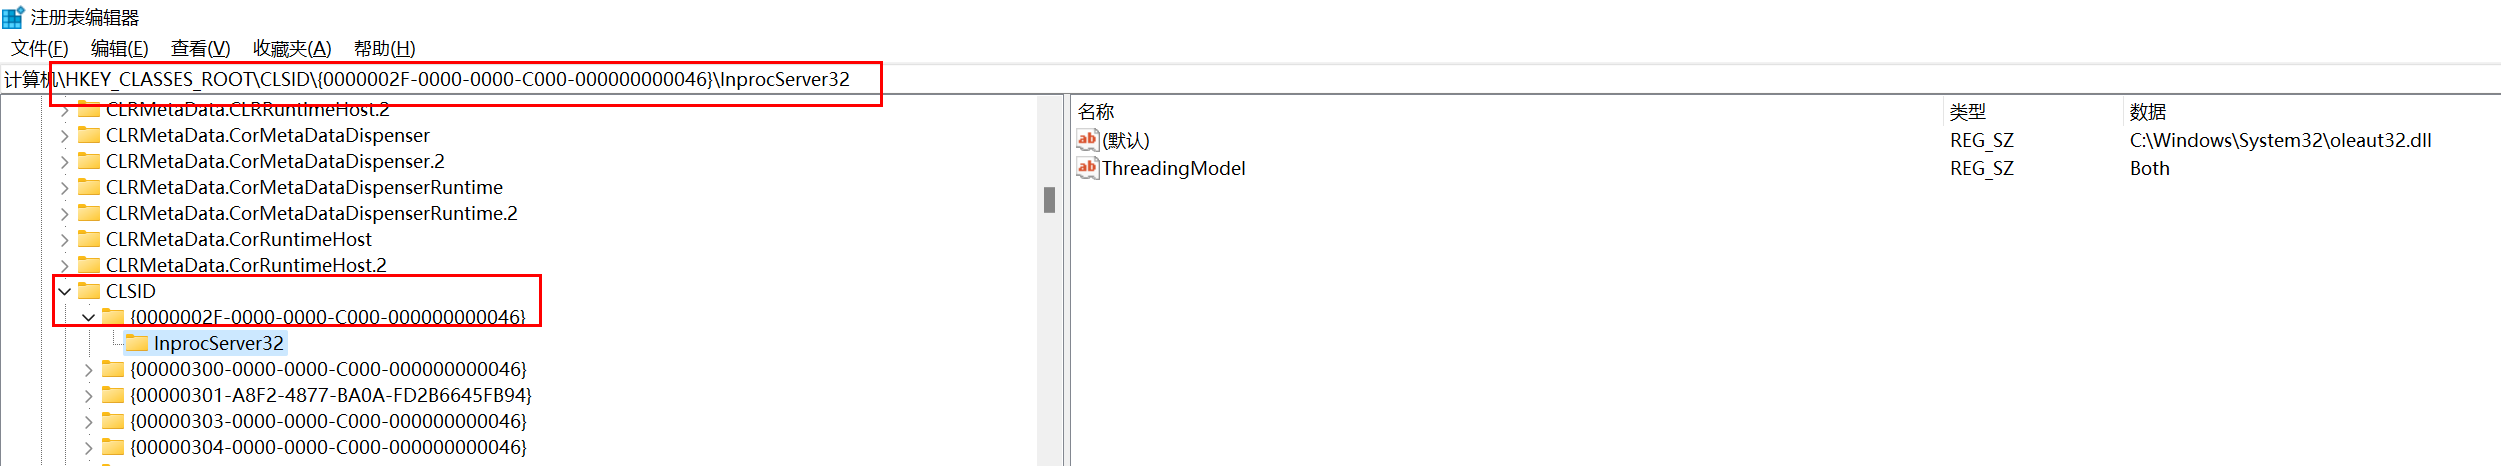Click the tree pane vertical scrollbar thumb
This screenshot has width=2501, height=466.
1049,200
